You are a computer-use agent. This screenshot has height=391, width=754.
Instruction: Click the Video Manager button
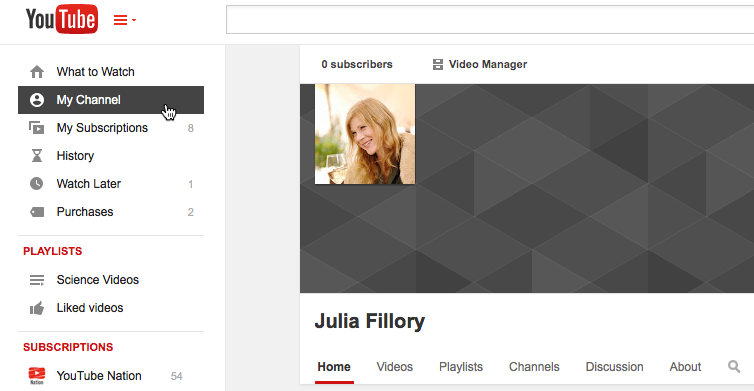pyautogui.click(x=479, y=64)
